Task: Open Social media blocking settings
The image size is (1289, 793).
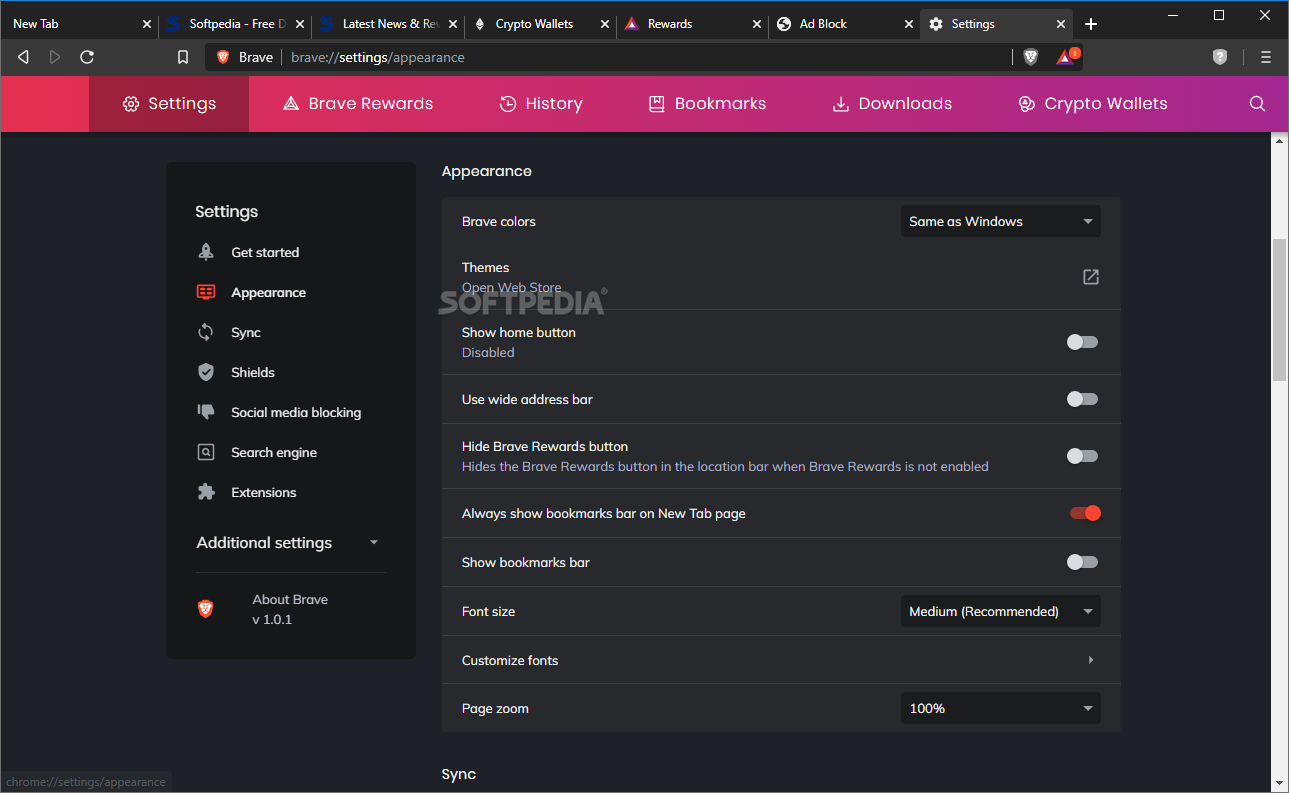Action: pos(296,412)
